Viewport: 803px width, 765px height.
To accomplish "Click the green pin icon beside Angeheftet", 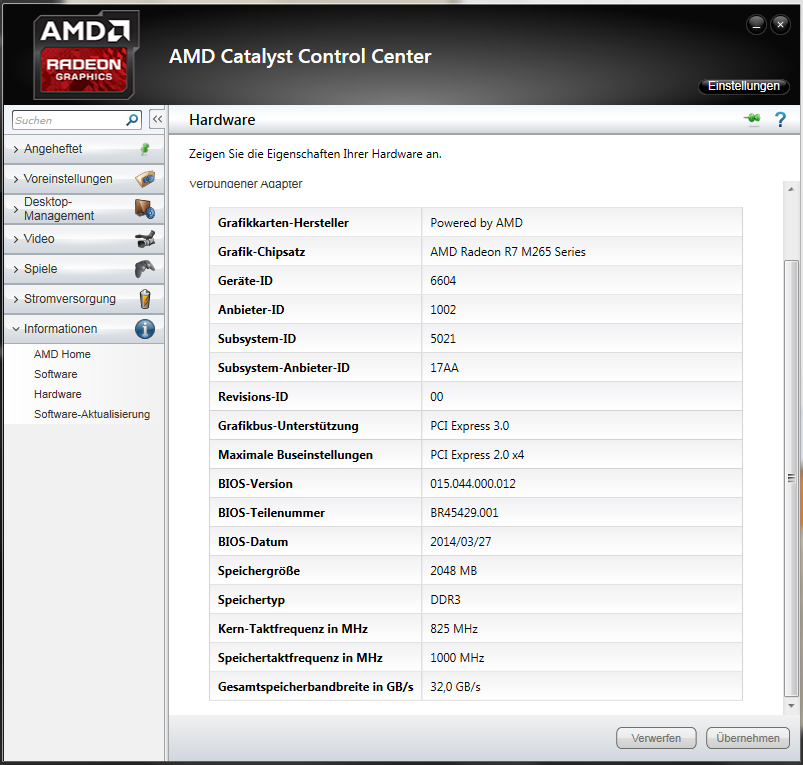I will [x=145, y=149].
